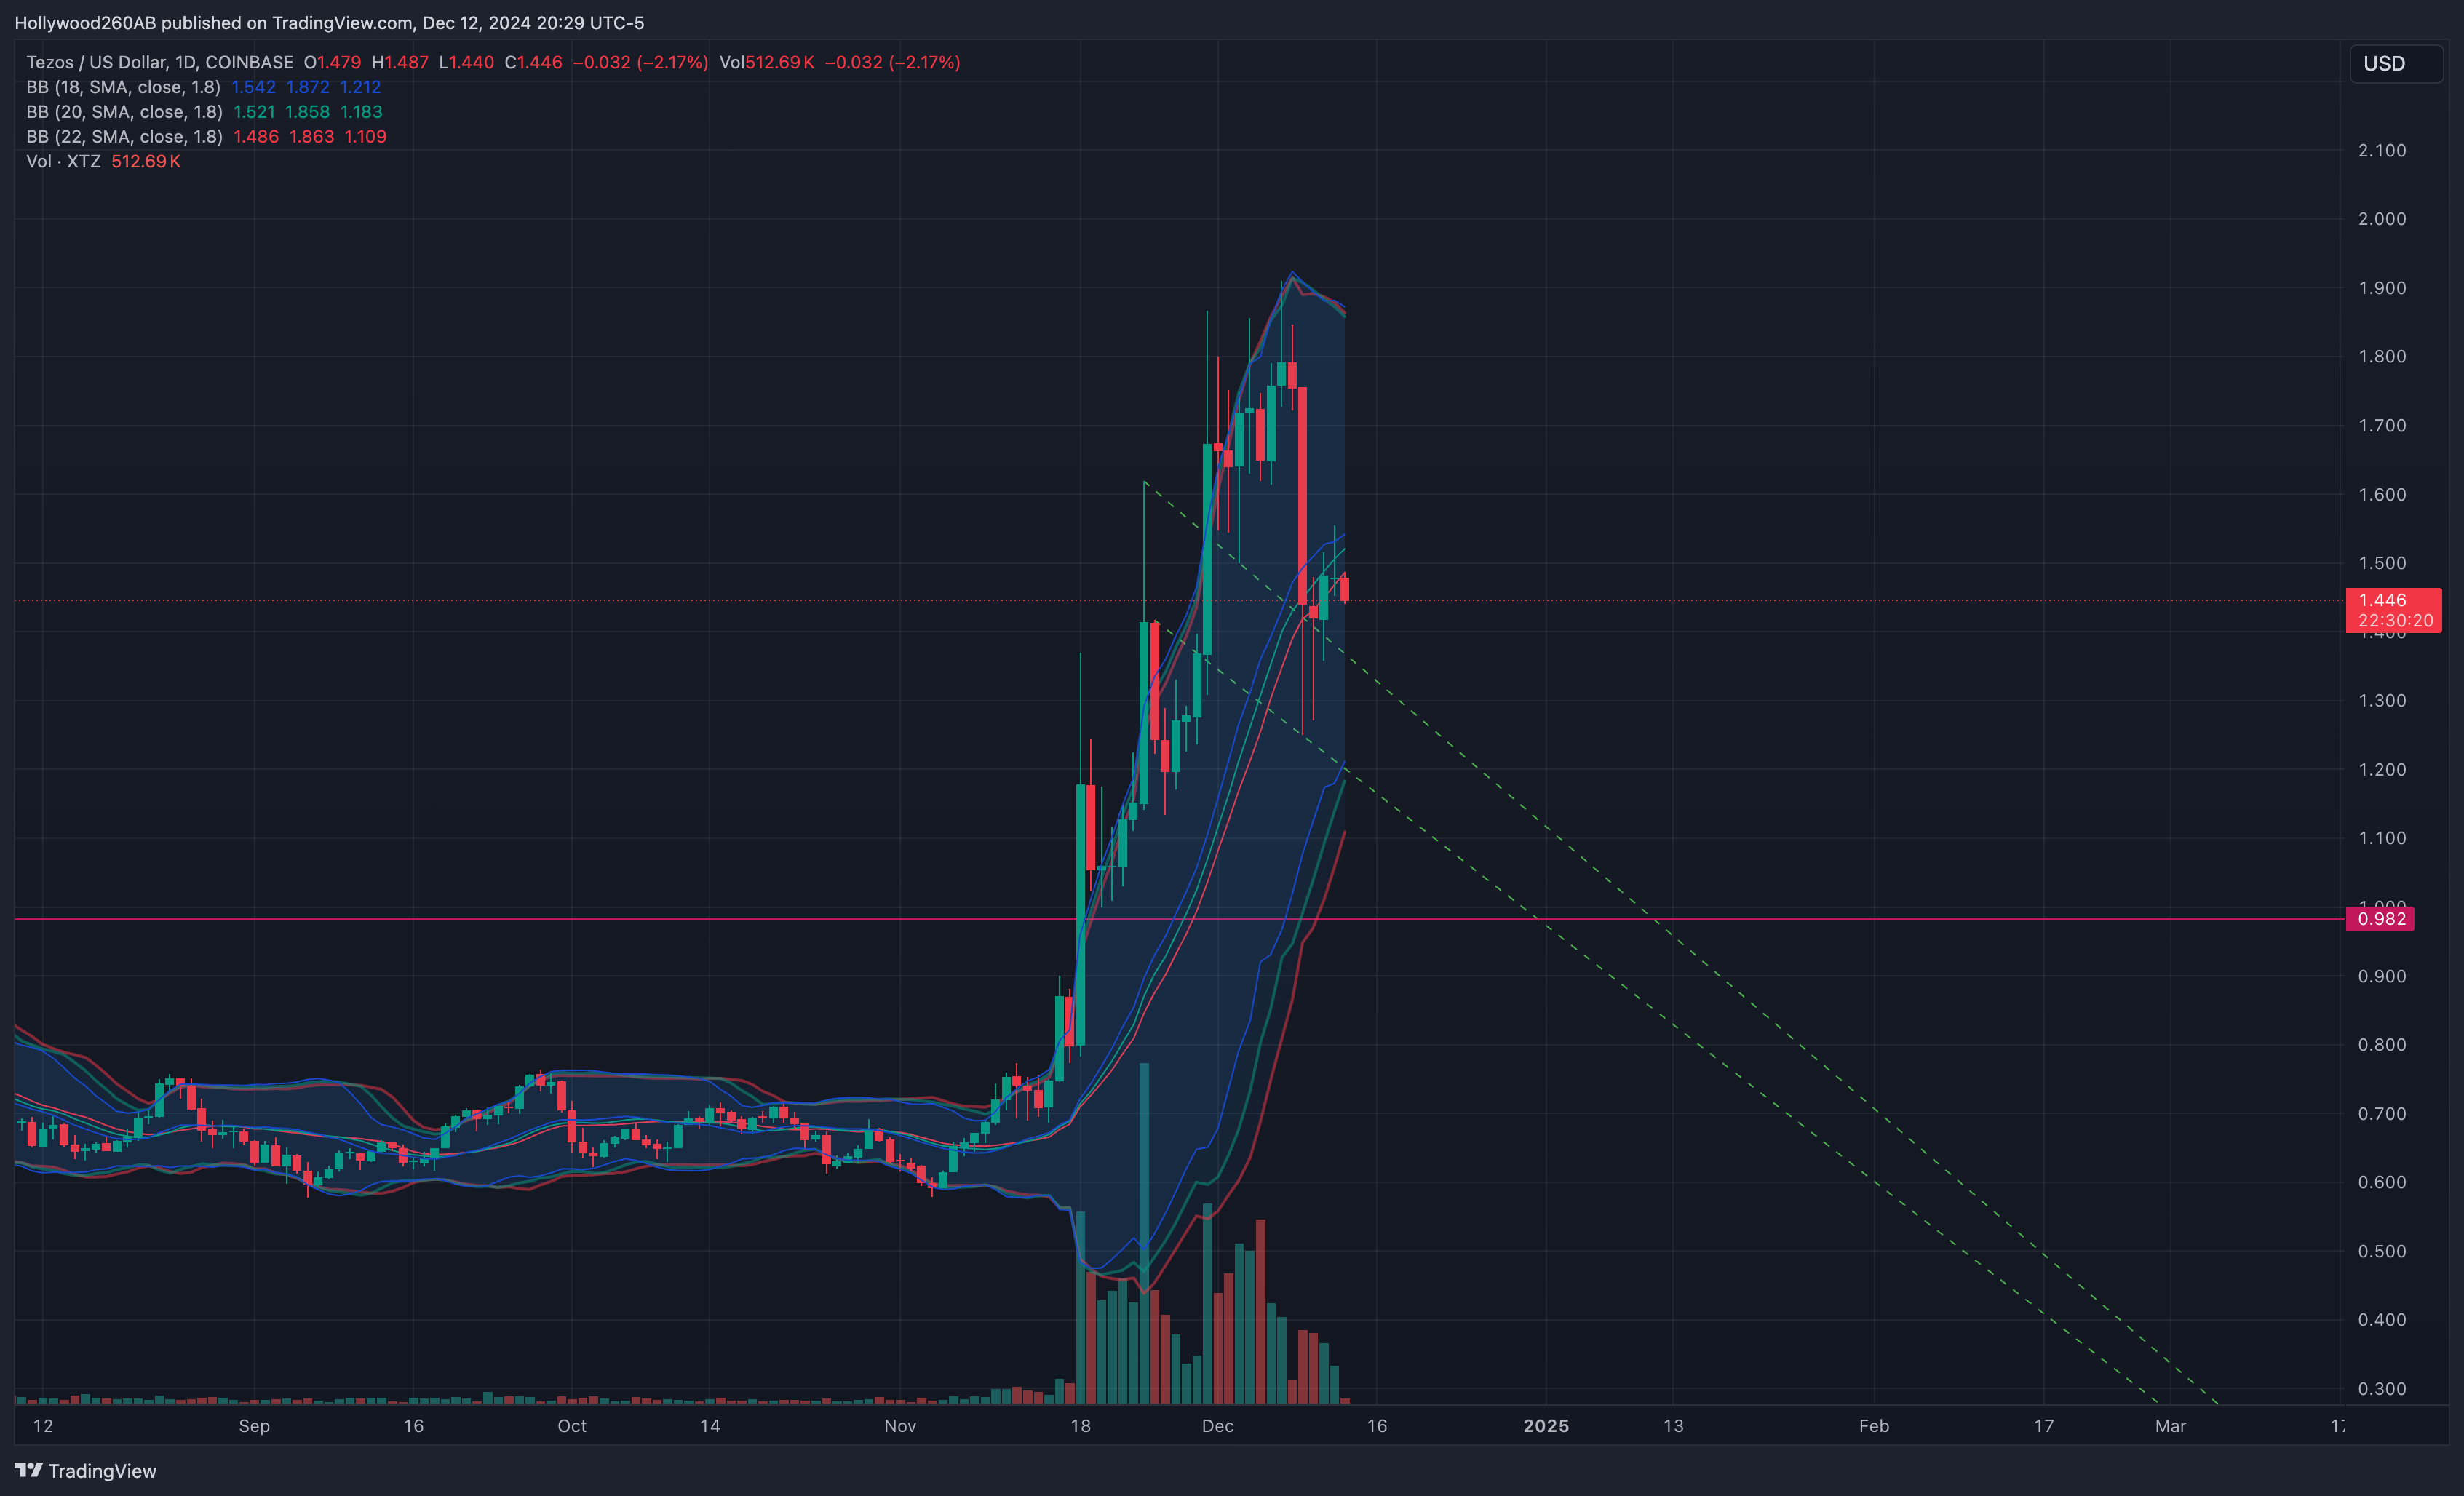Click the 0.600 price axis label
Viewport: 2464px width, 1496px height.
(2382, 1182)
